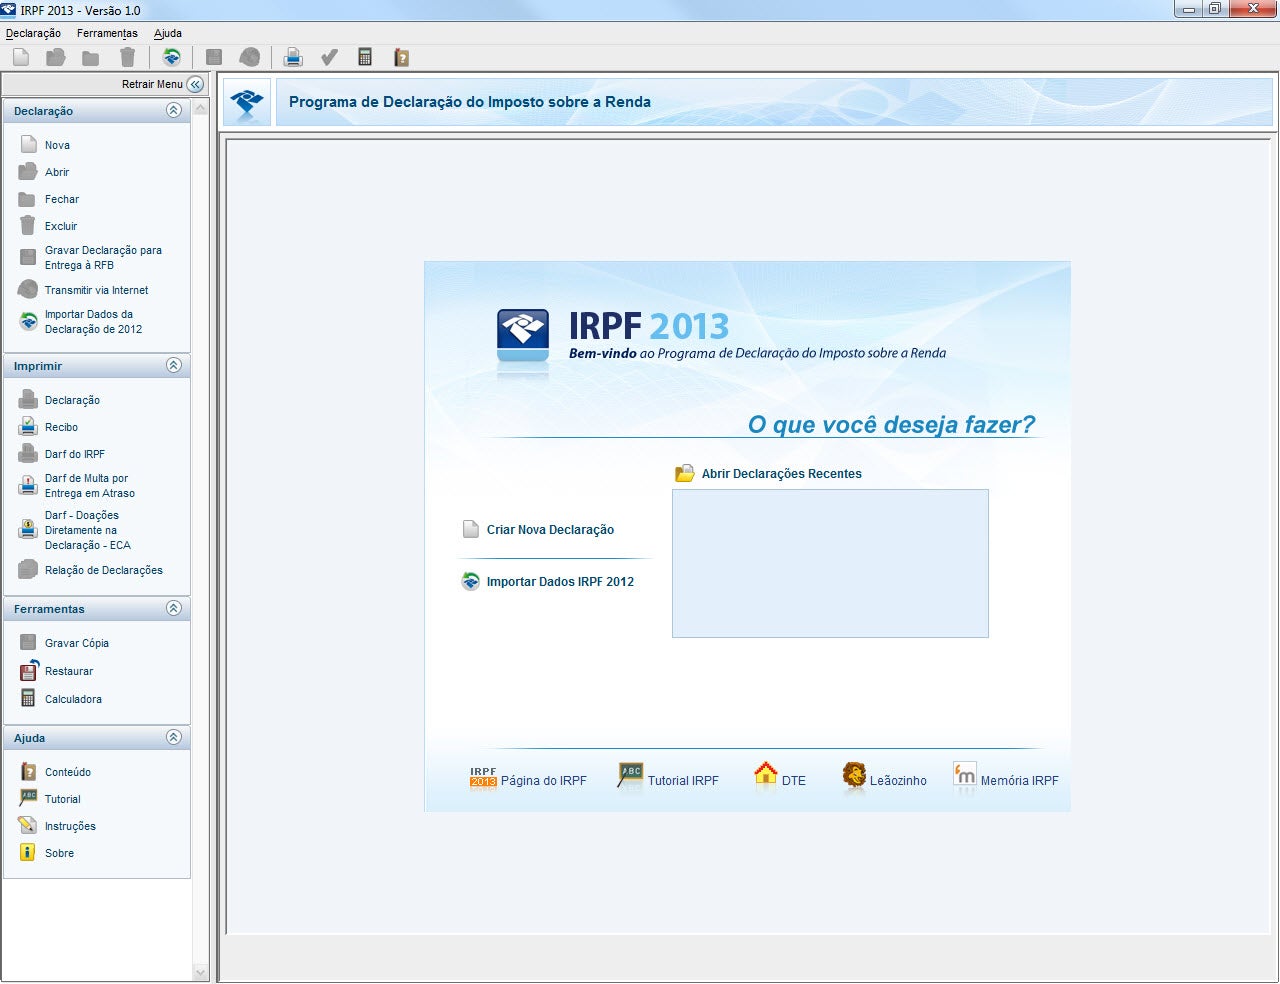
Task: Click the Transmitir via Internet globe toolbar icon
Action: click(x=249, y=57)
